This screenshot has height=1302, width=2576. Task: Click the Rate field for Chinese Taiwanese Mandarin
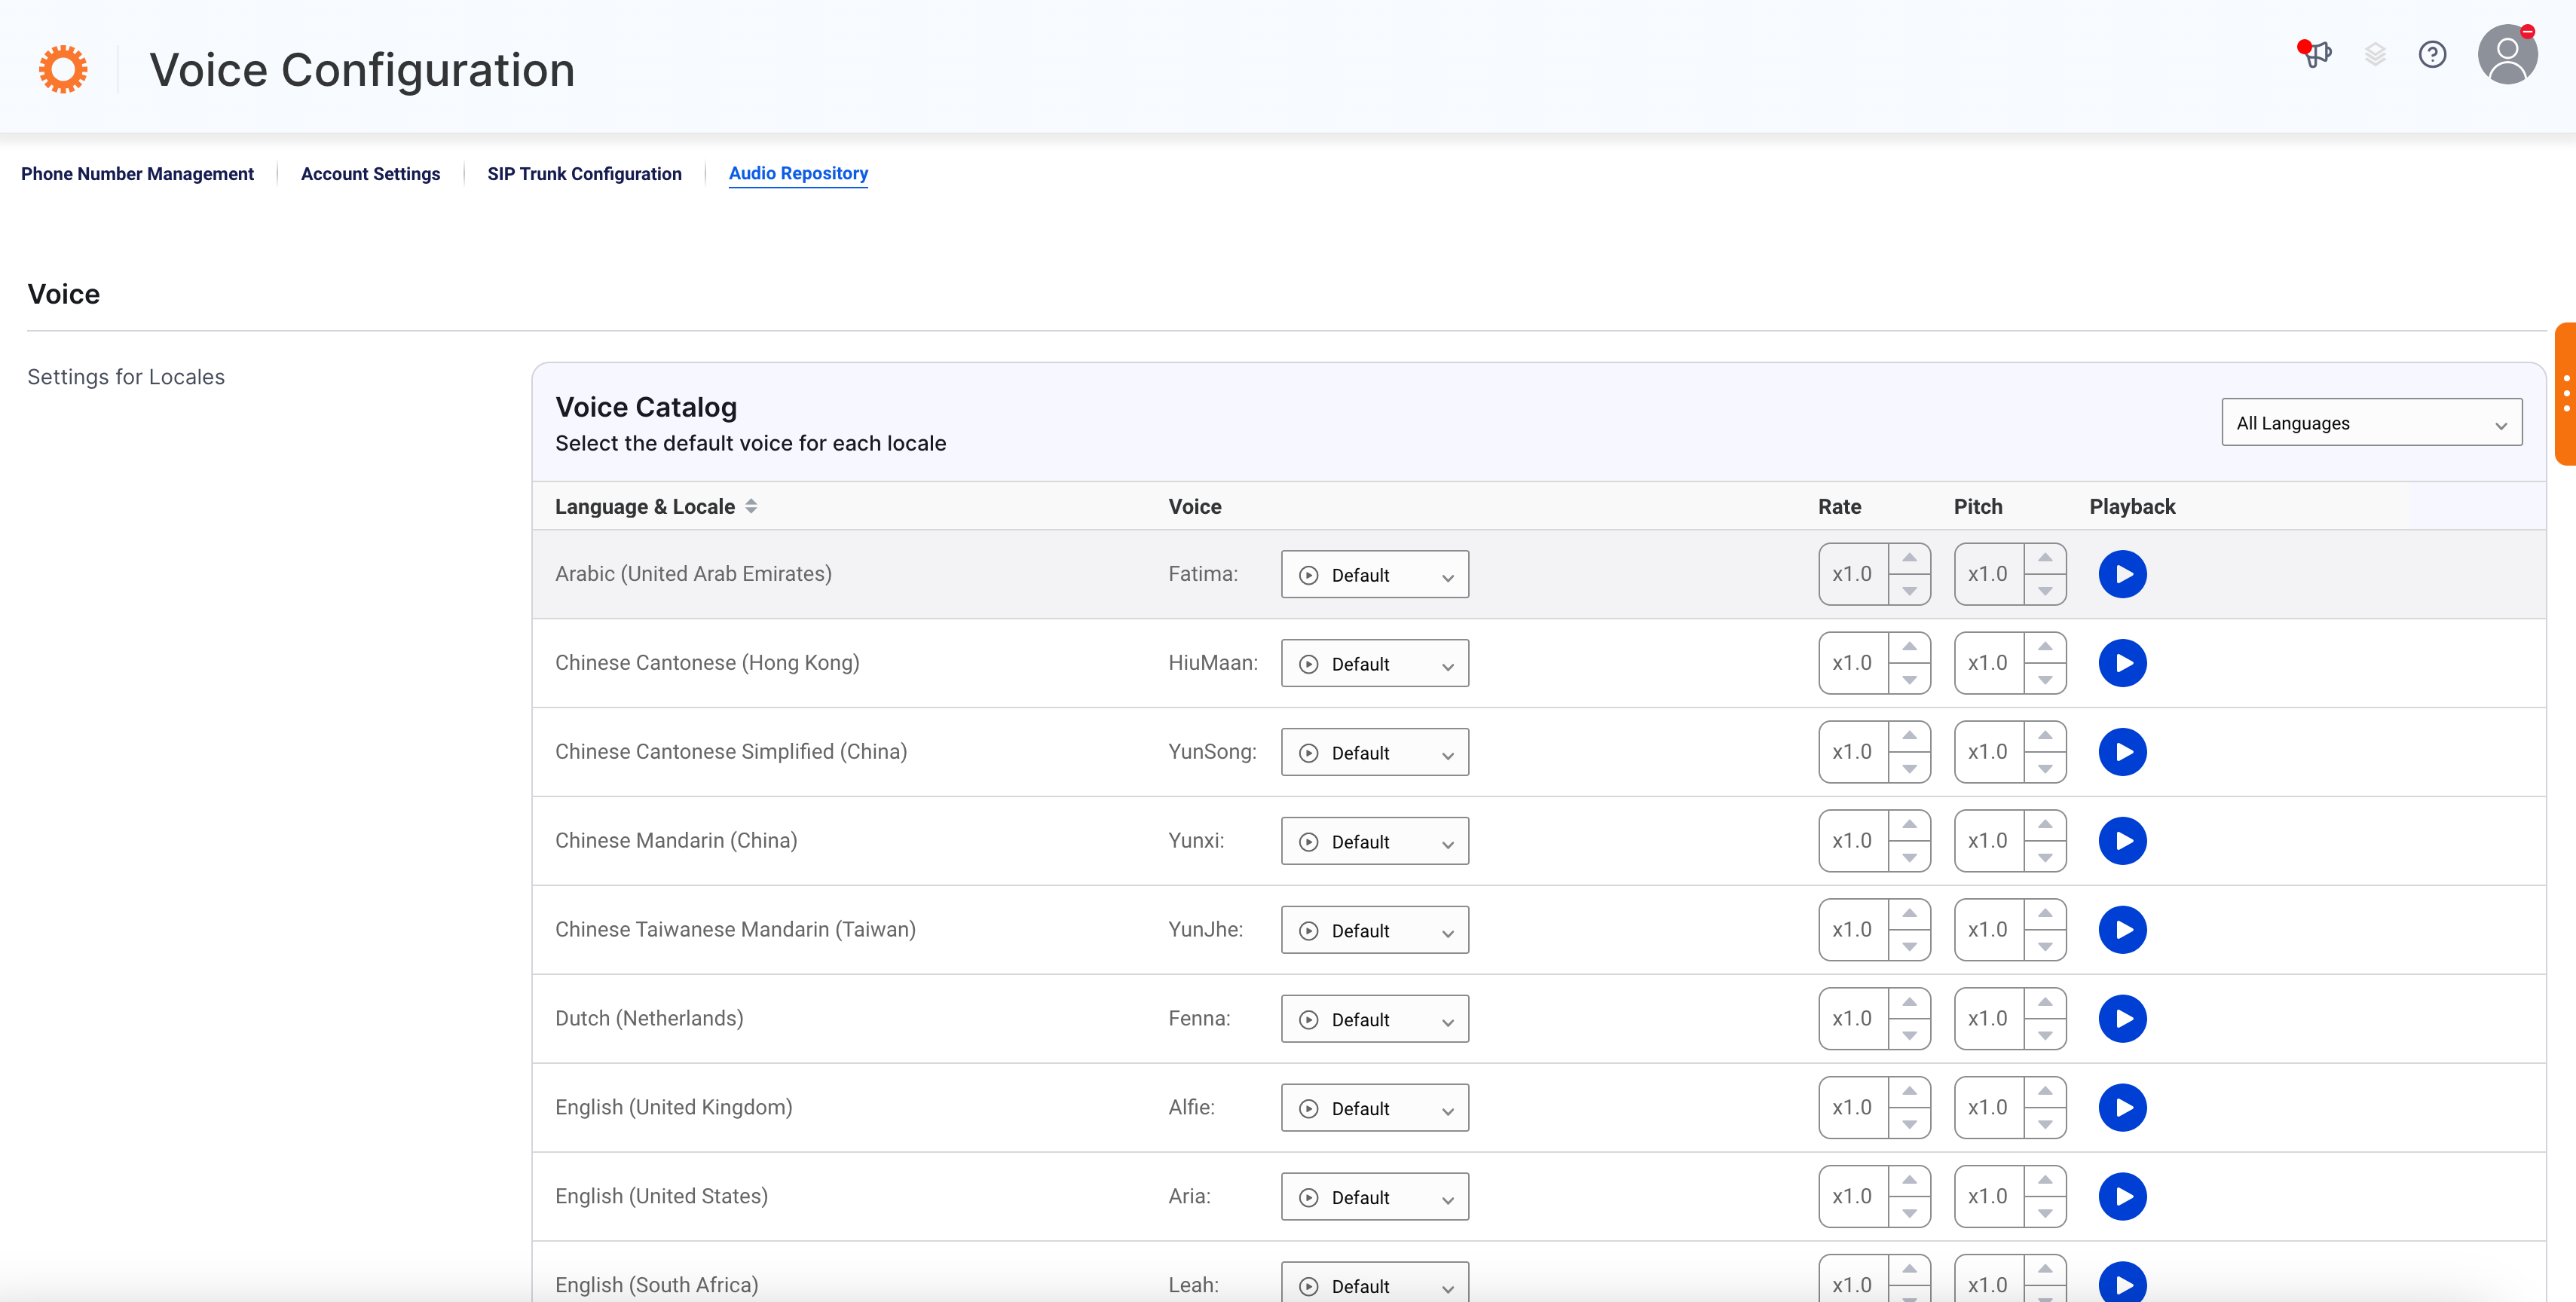tap(1853, 930)
